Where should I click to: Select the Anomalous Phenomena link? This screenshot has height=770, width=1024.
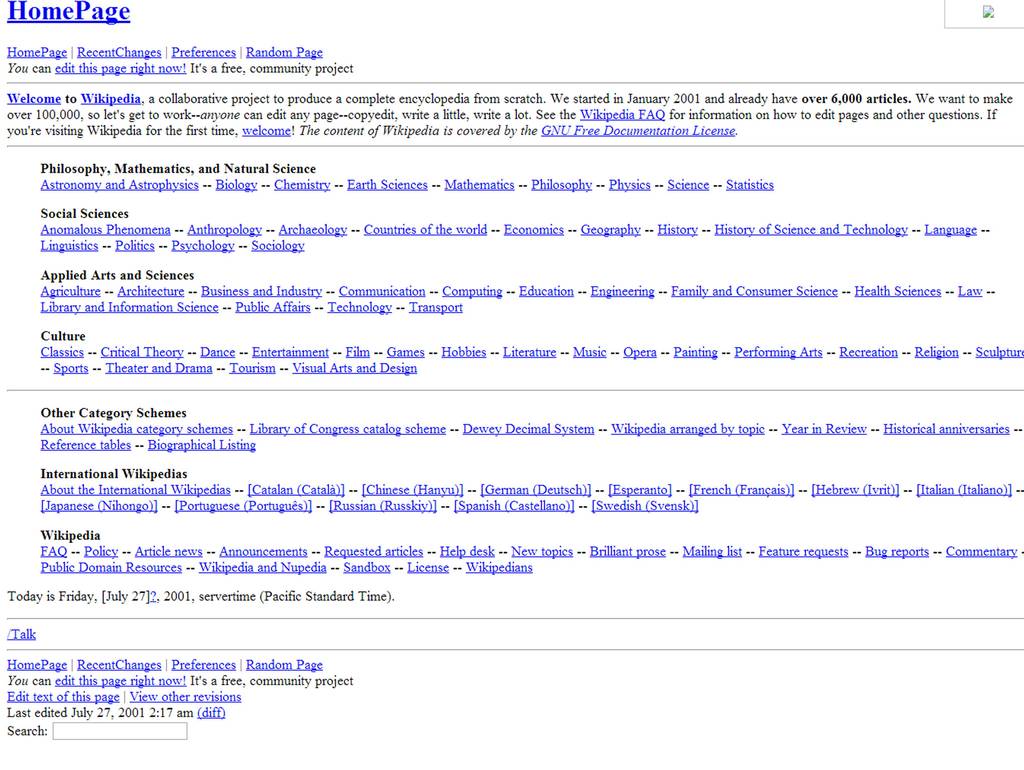[105, 230]
